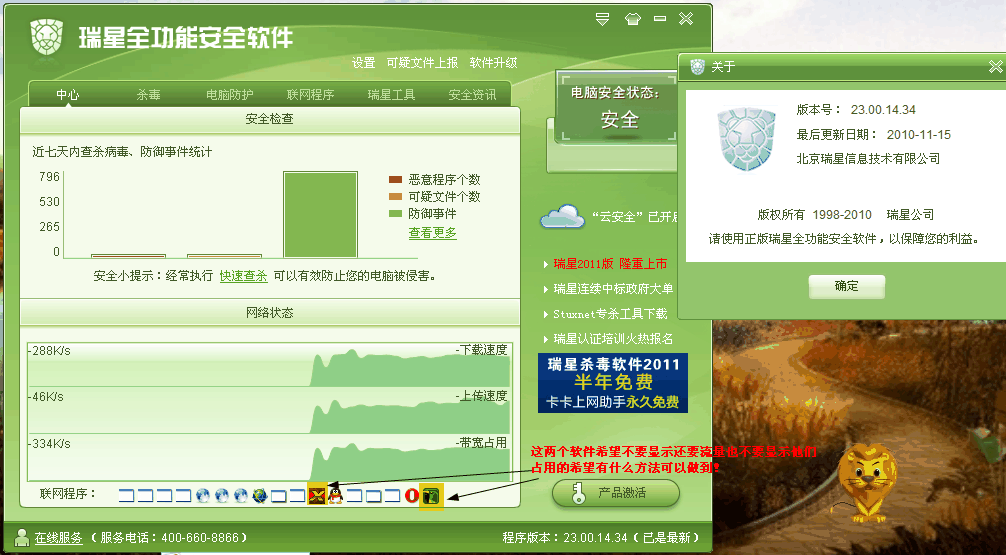Select first blank window icon after 联网程序 label
Viewport: 1006px width, 555px height.
point(126,495)
